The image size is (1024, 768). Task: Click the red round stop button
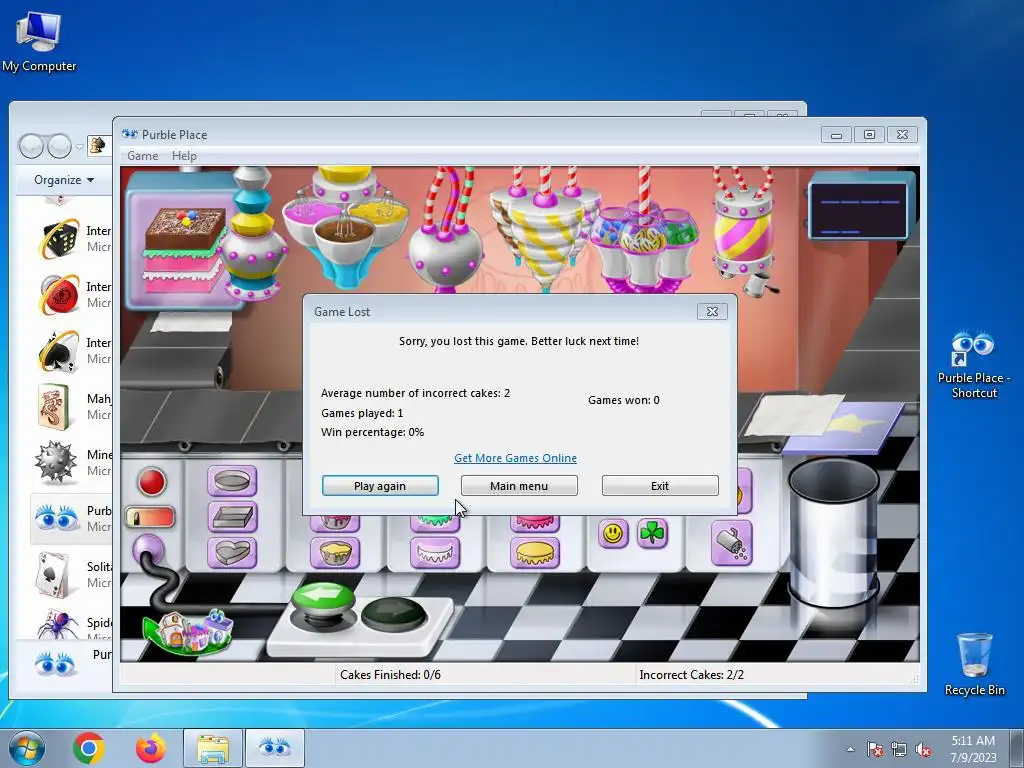pos(152,482)
